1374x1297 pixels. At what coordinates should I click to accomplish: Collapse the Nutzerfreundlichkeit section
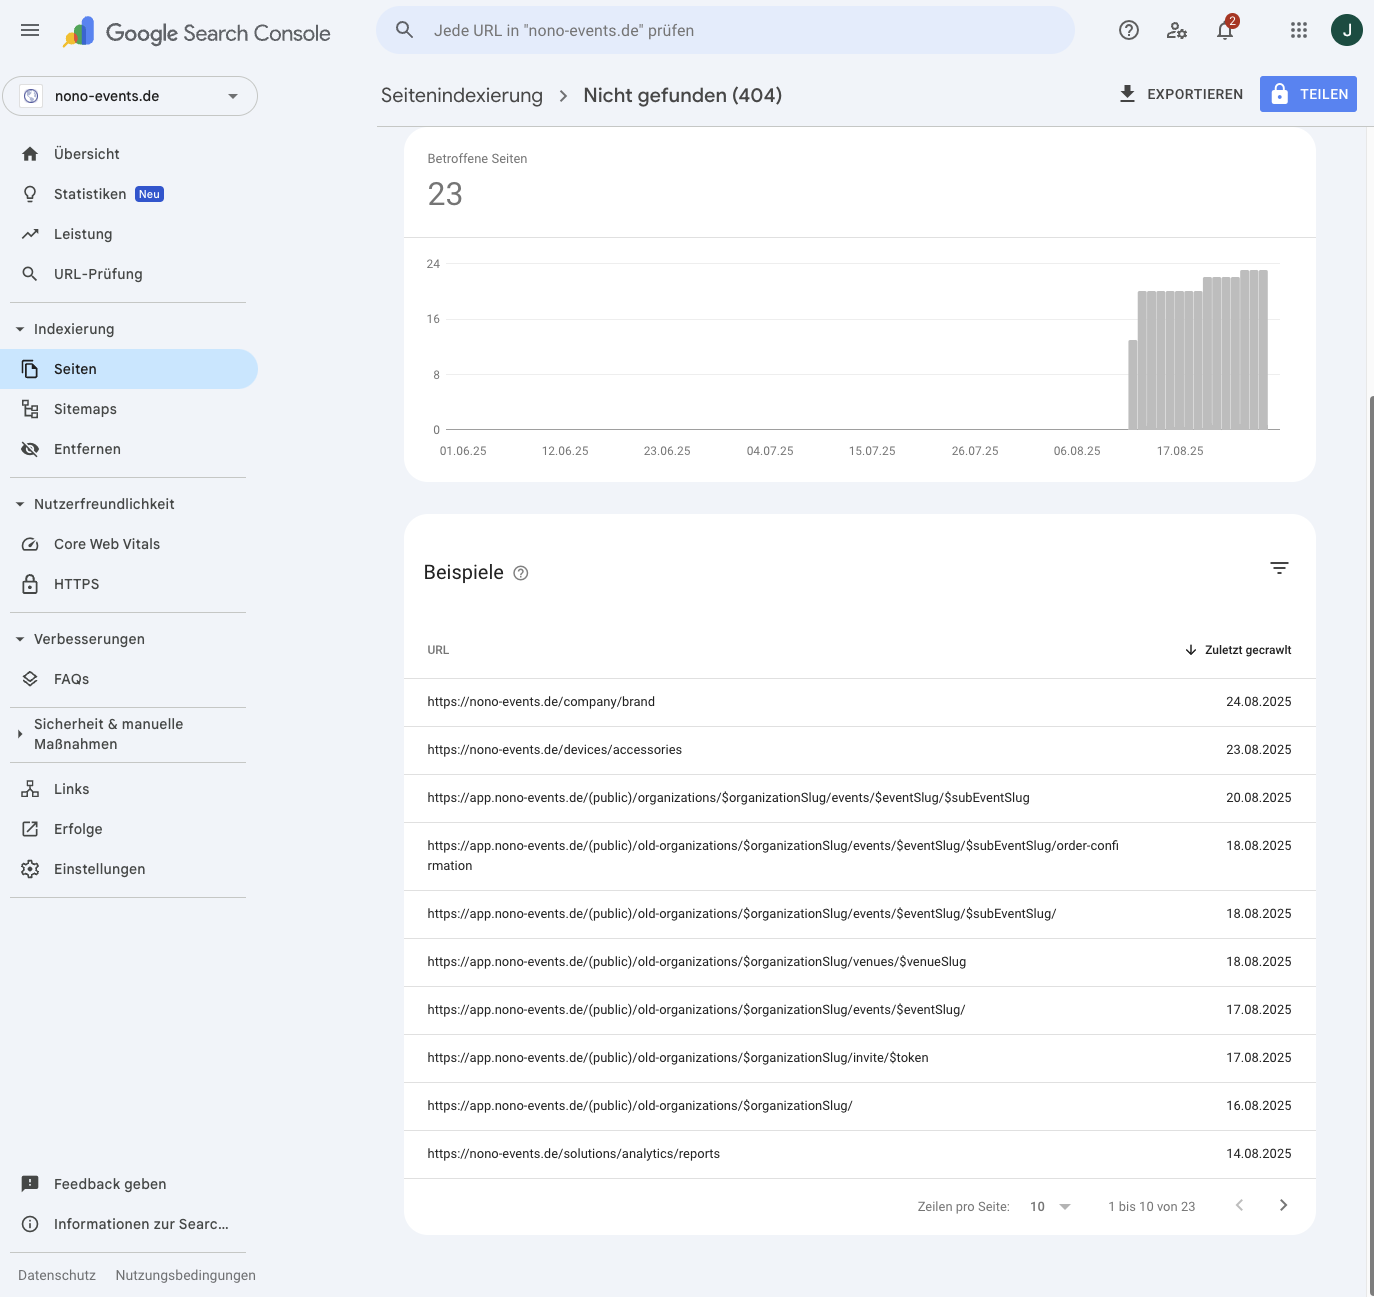point(20,504)
